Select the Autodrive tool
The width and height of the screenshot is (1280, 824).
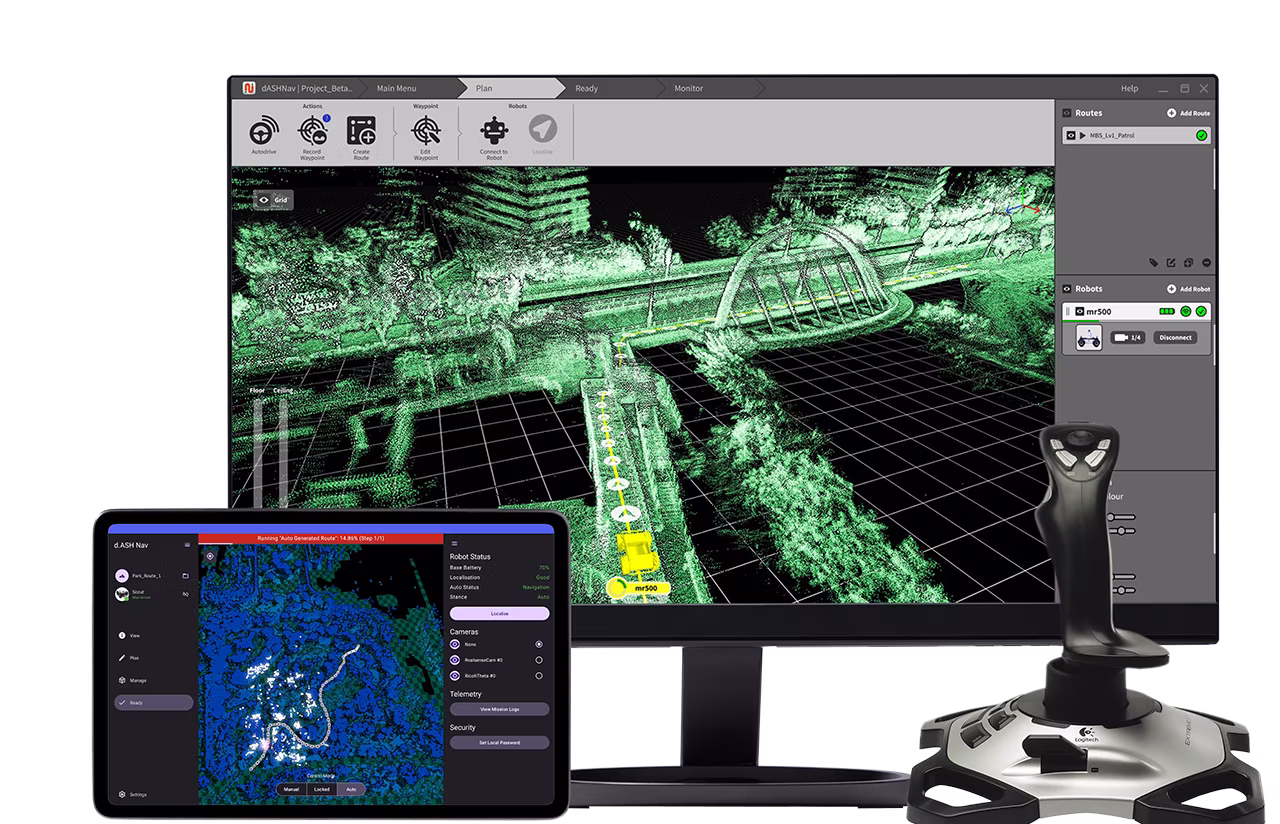[262, 132]
